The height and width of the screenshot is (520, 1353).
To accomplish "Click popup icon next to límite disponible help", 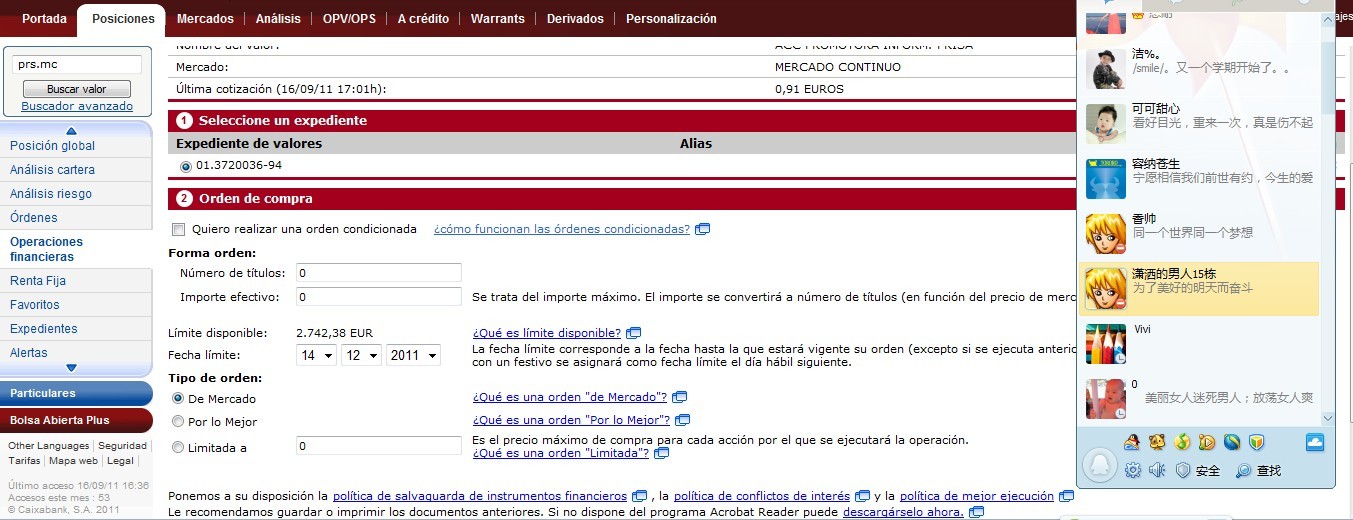I will (633, 333).
